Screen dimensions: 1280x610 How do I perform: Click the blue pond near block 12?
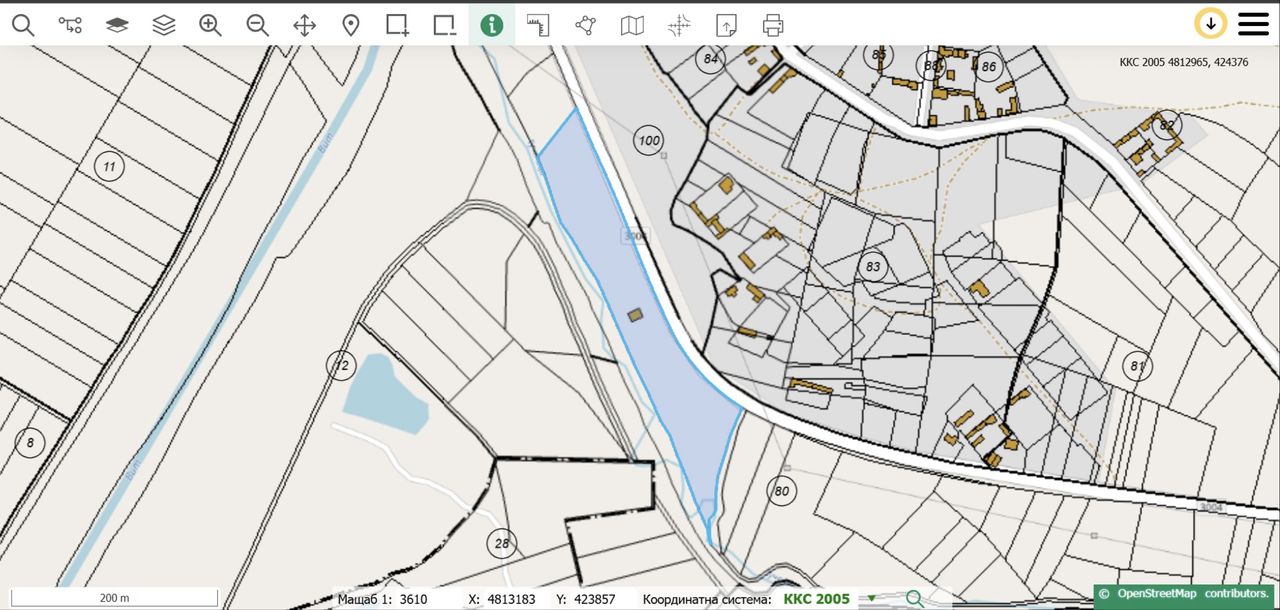point(384,393)
